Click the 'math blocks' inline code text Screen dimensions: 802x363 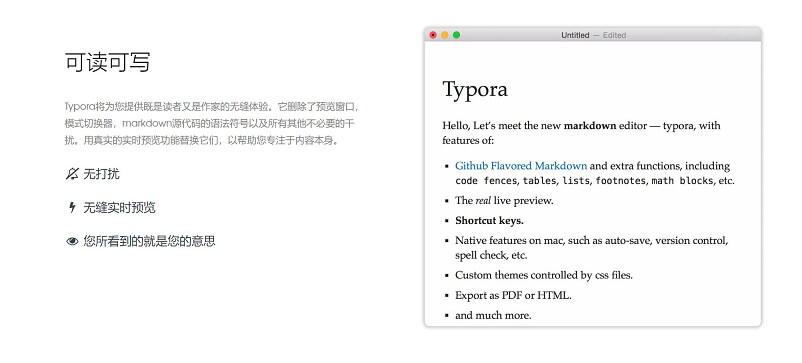click(x=682, y=181)
